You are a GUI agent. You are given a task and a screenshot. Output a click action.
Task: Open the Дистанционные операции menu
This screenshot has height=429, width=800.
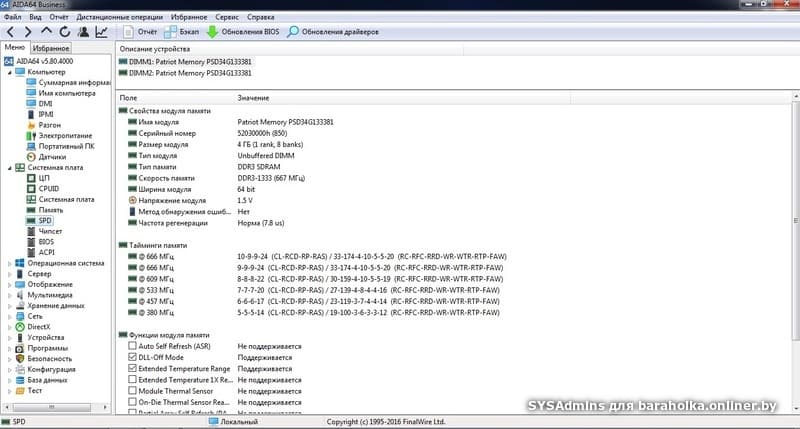pos(119,17)
